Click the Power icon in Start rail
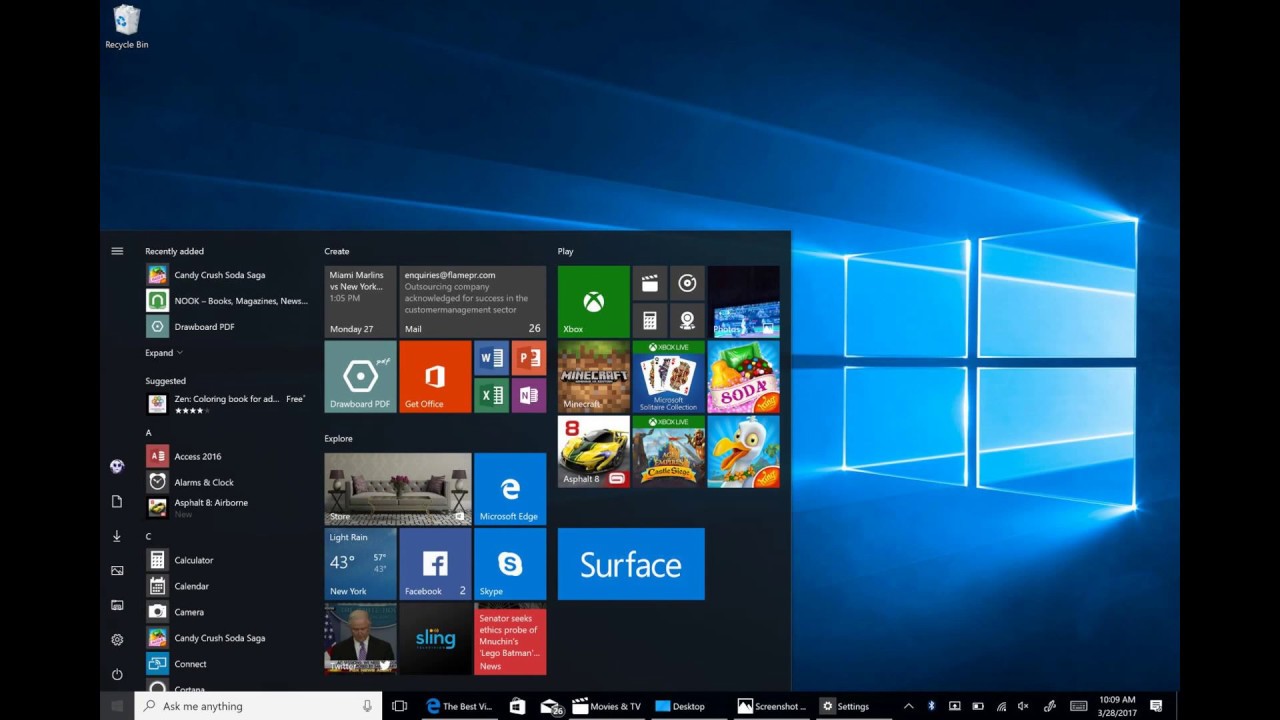 click(117, 675)
